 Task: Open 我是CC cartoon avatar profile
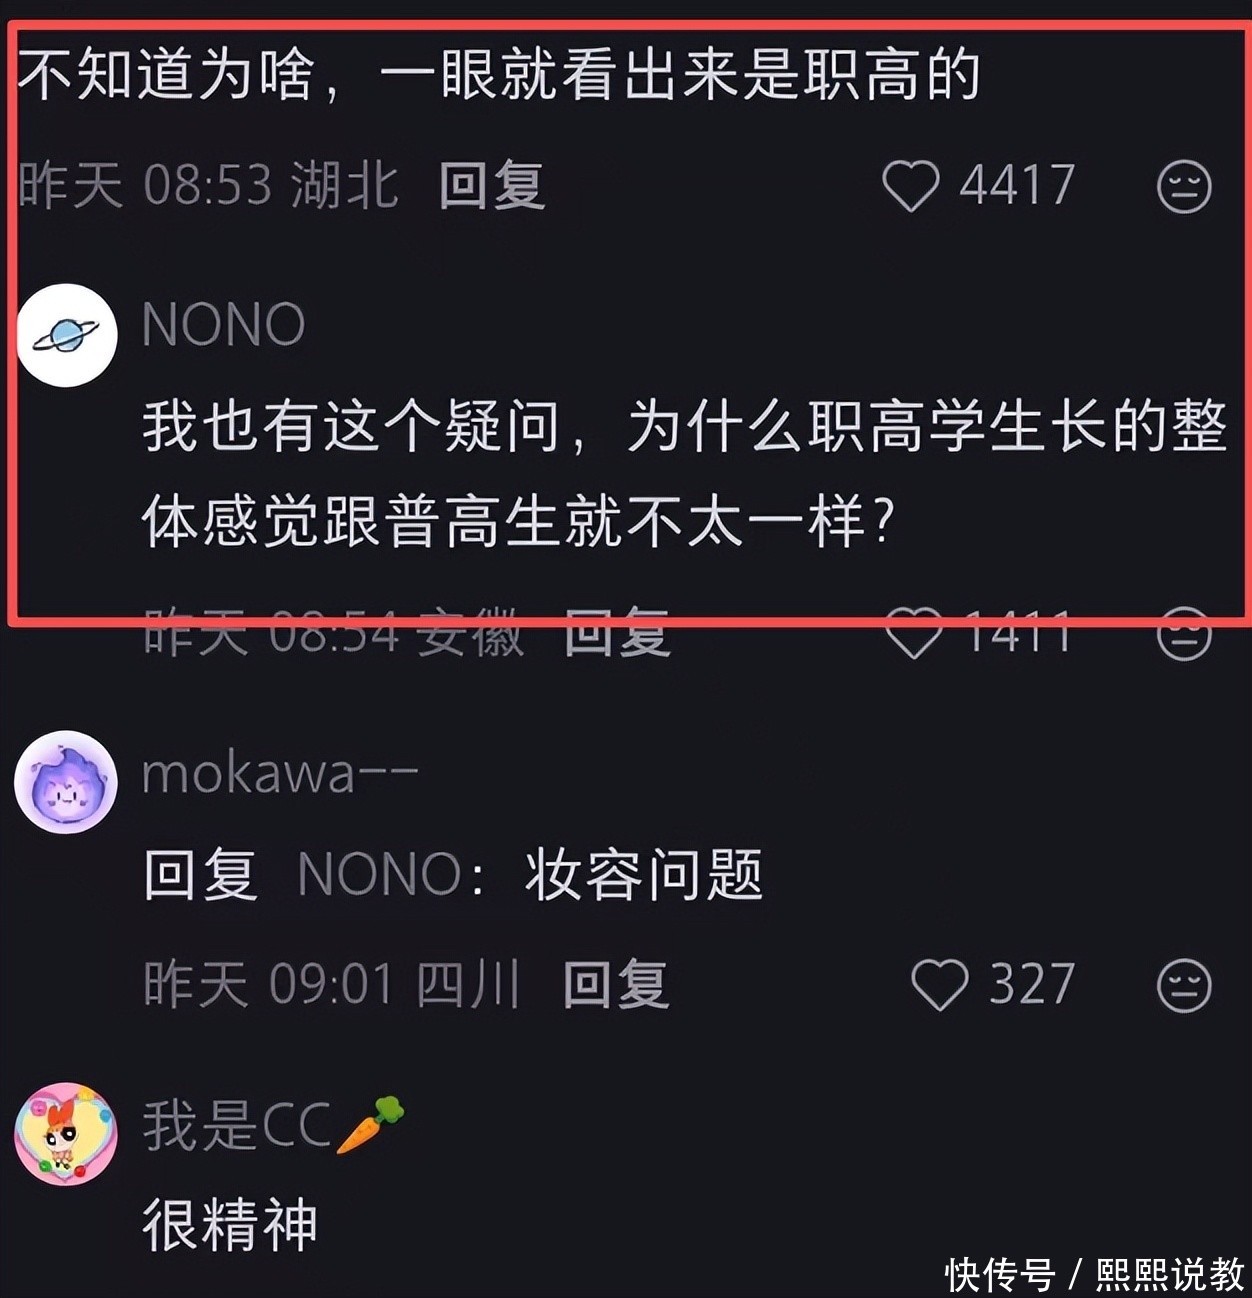[x=66, y=1134]
